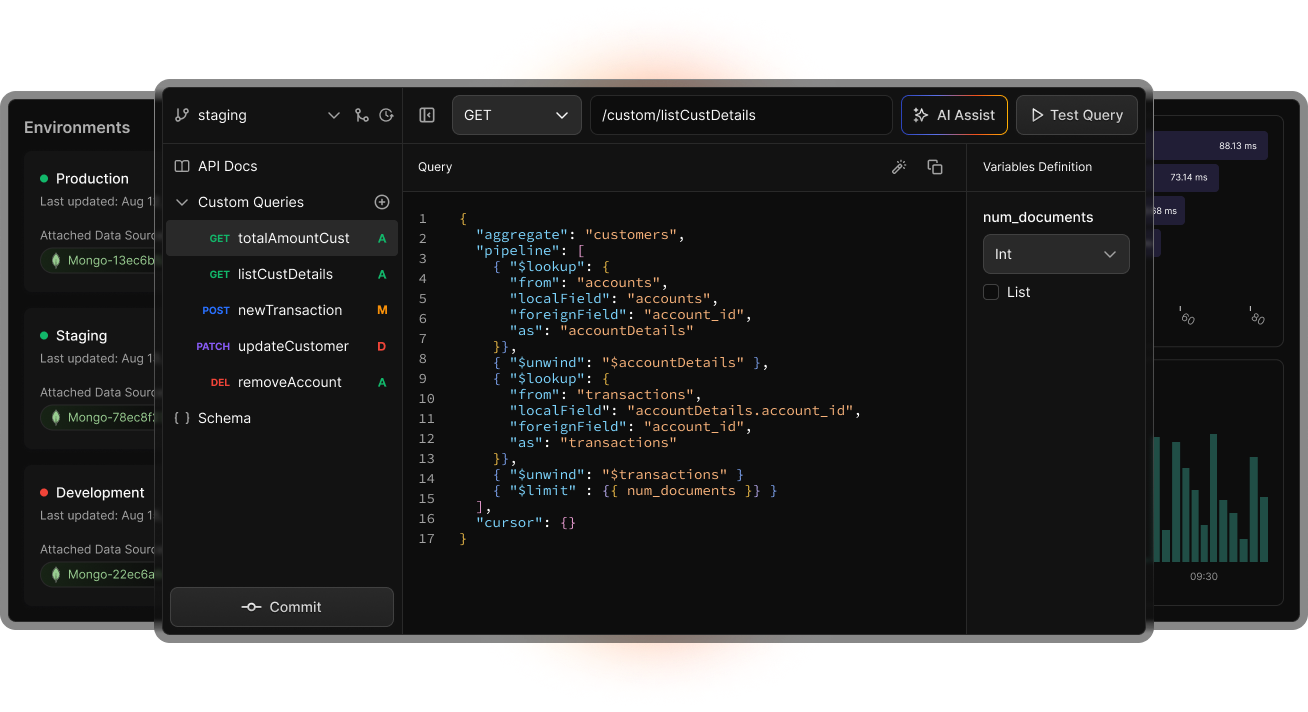Image resolution: width=1308 pixels, height=712 pixels.
Task: Add a new custom query with the plus icon
Action: pyautogui.click(x=382, y=202)
